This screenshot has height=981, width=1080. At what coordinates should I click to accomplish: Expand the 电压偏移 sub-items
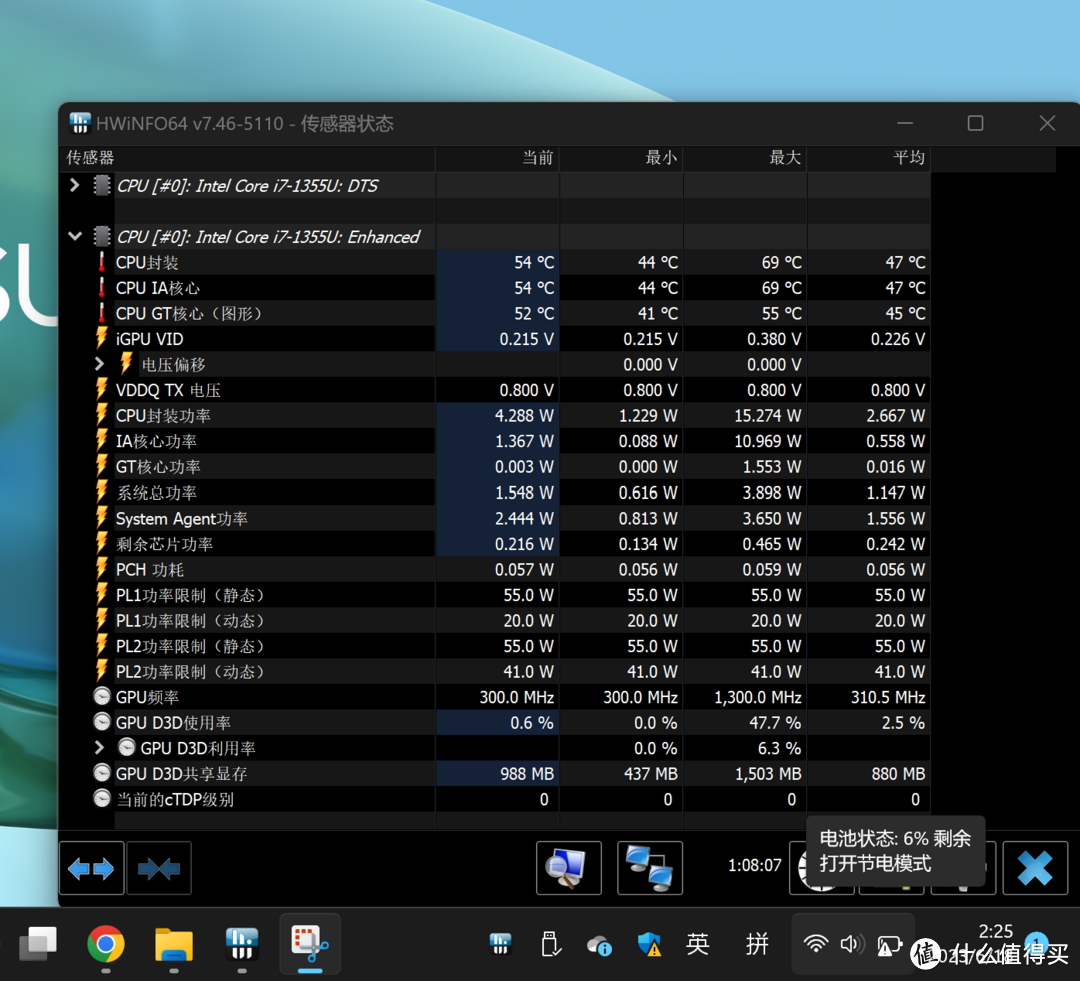click(99, 364)
